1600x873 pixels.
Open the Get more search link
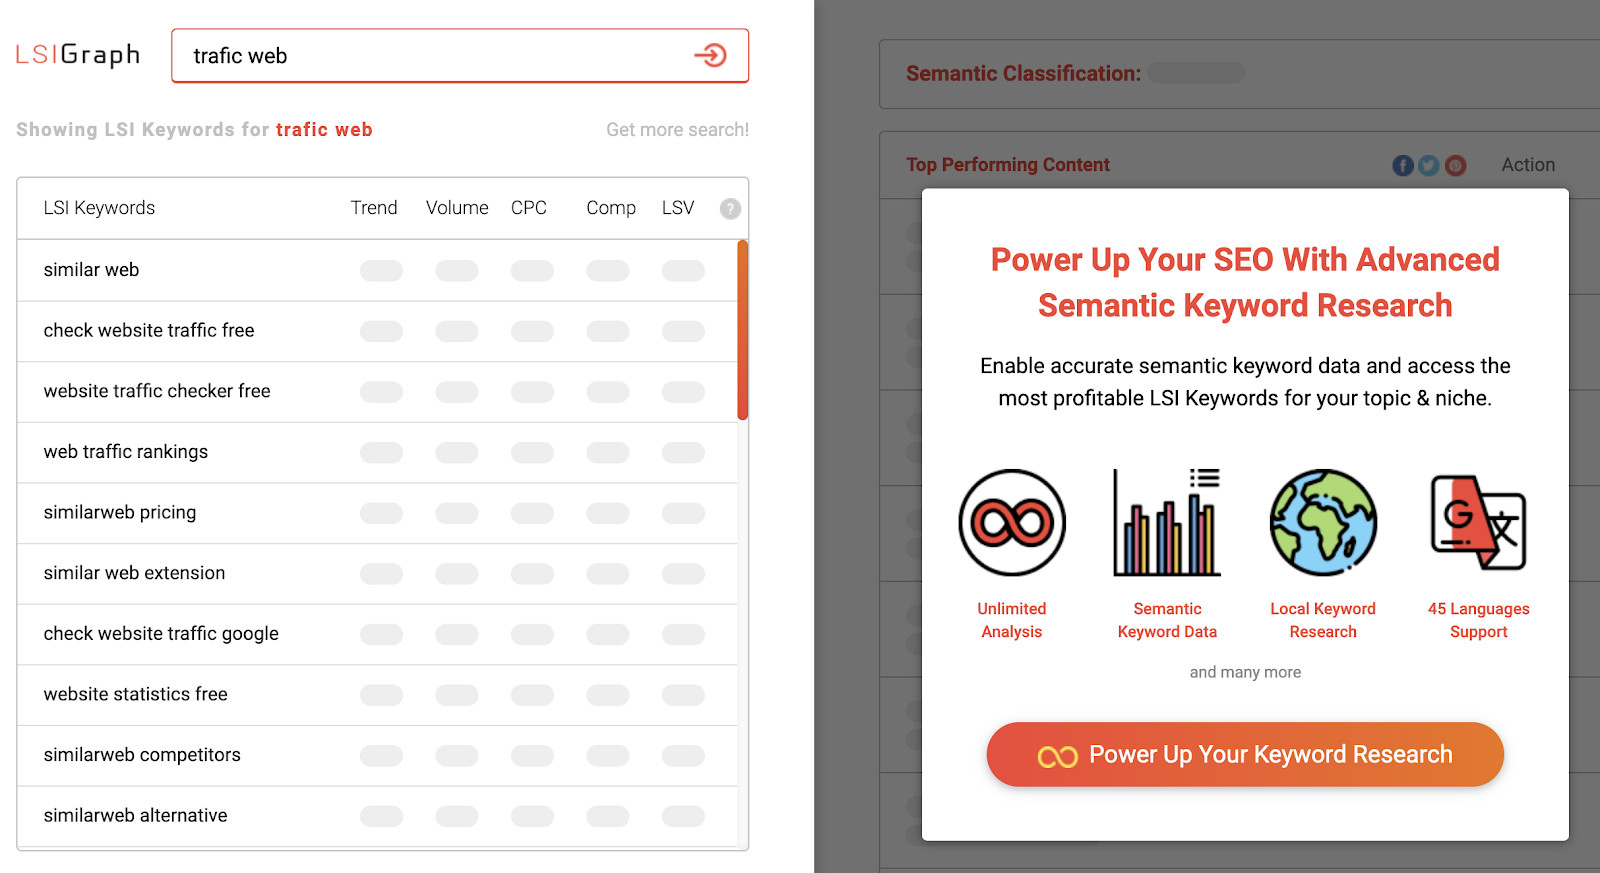point(677,130)
